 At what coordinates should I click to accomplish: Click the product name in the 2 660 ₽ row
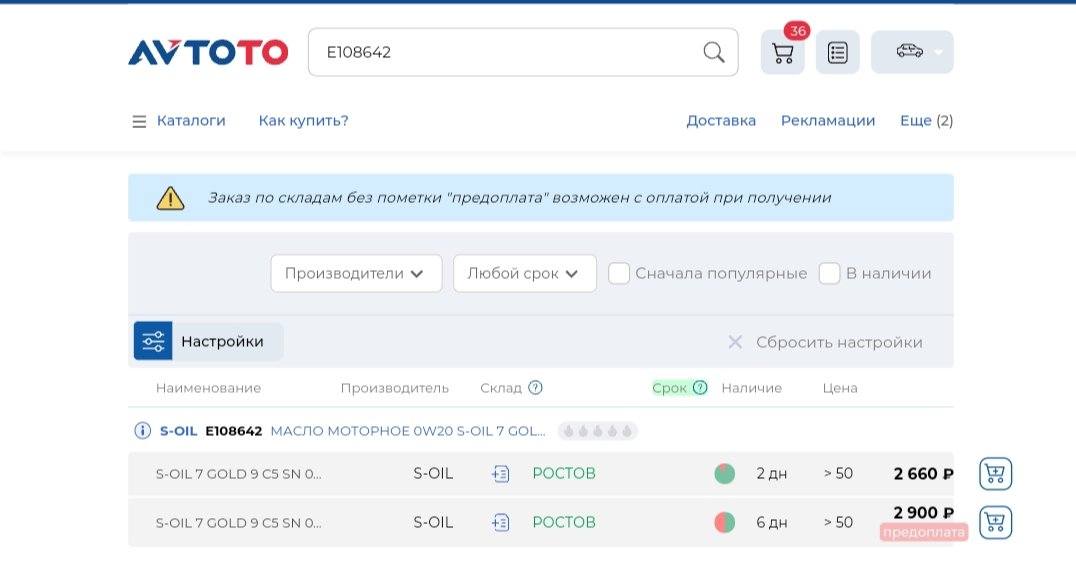point(239,474)
